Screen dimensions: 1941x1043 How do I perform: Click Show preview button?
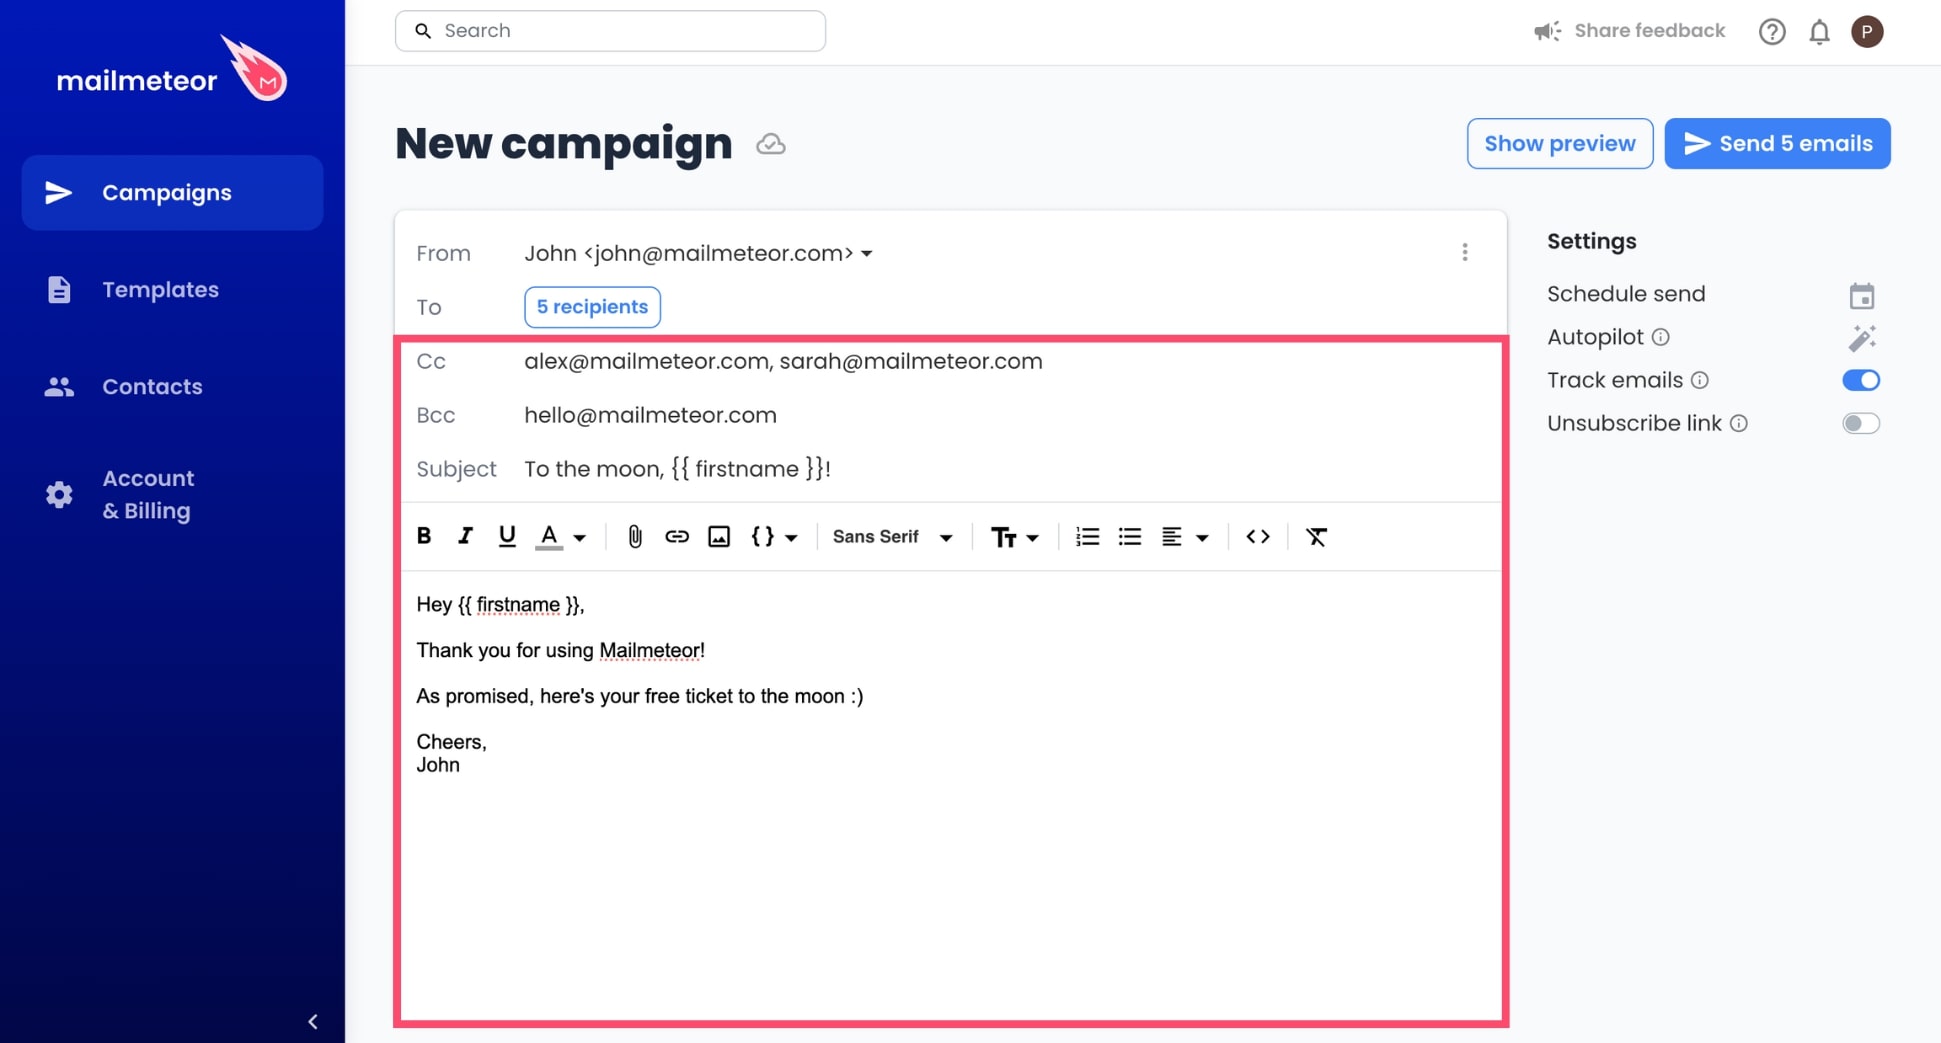coord(1560,143)
